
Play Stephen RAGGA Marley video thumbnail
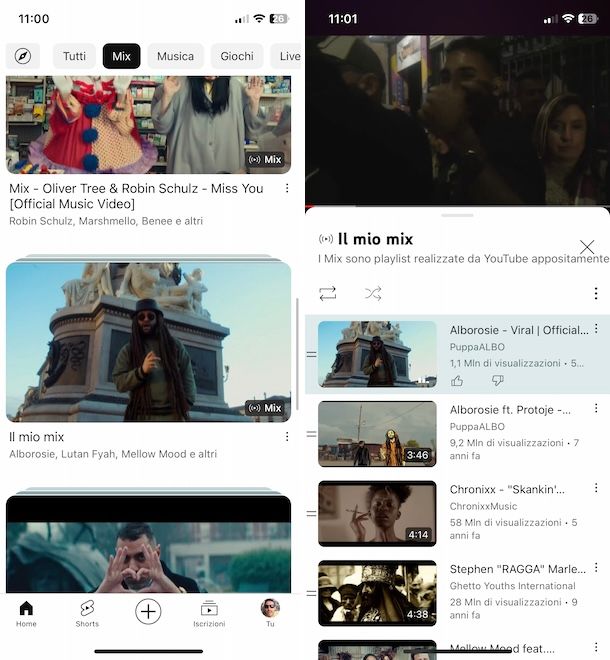[x=377, y=593]
